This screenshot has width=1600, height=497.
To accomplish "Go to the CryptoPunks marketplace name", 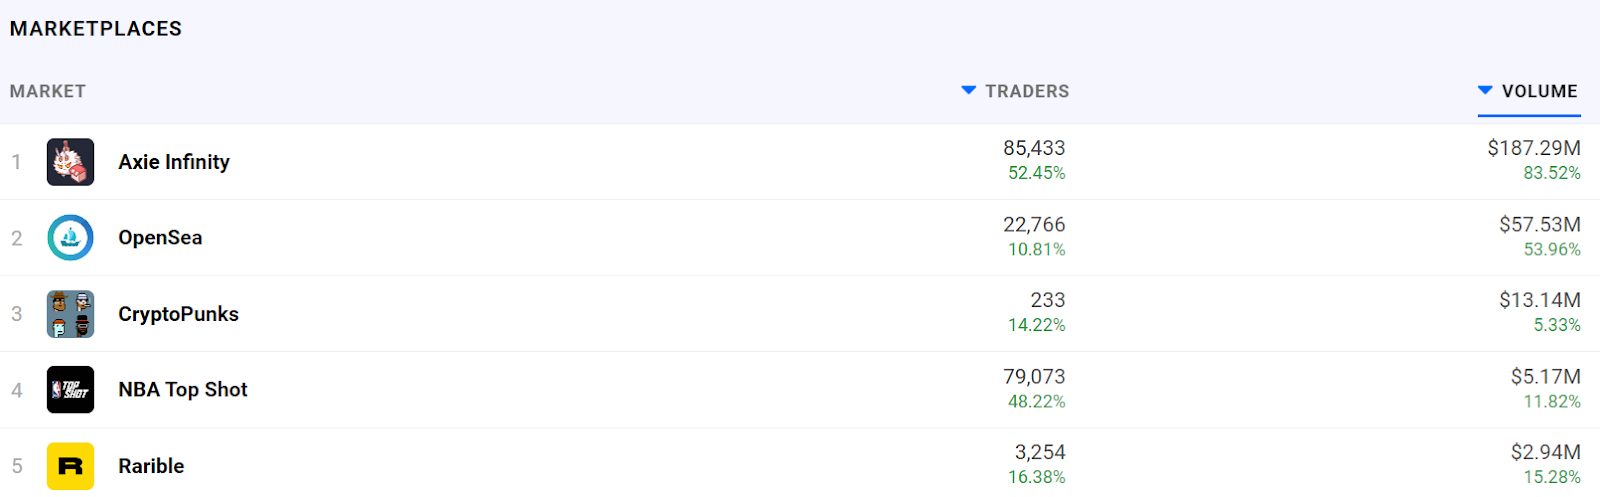I will [178, 314].
